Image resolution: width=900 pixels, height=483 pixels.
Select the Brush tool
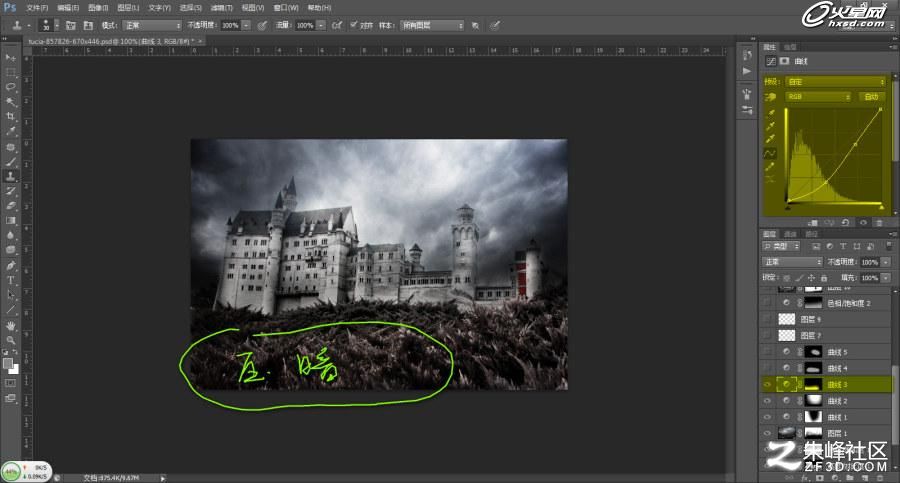(10, 162)
